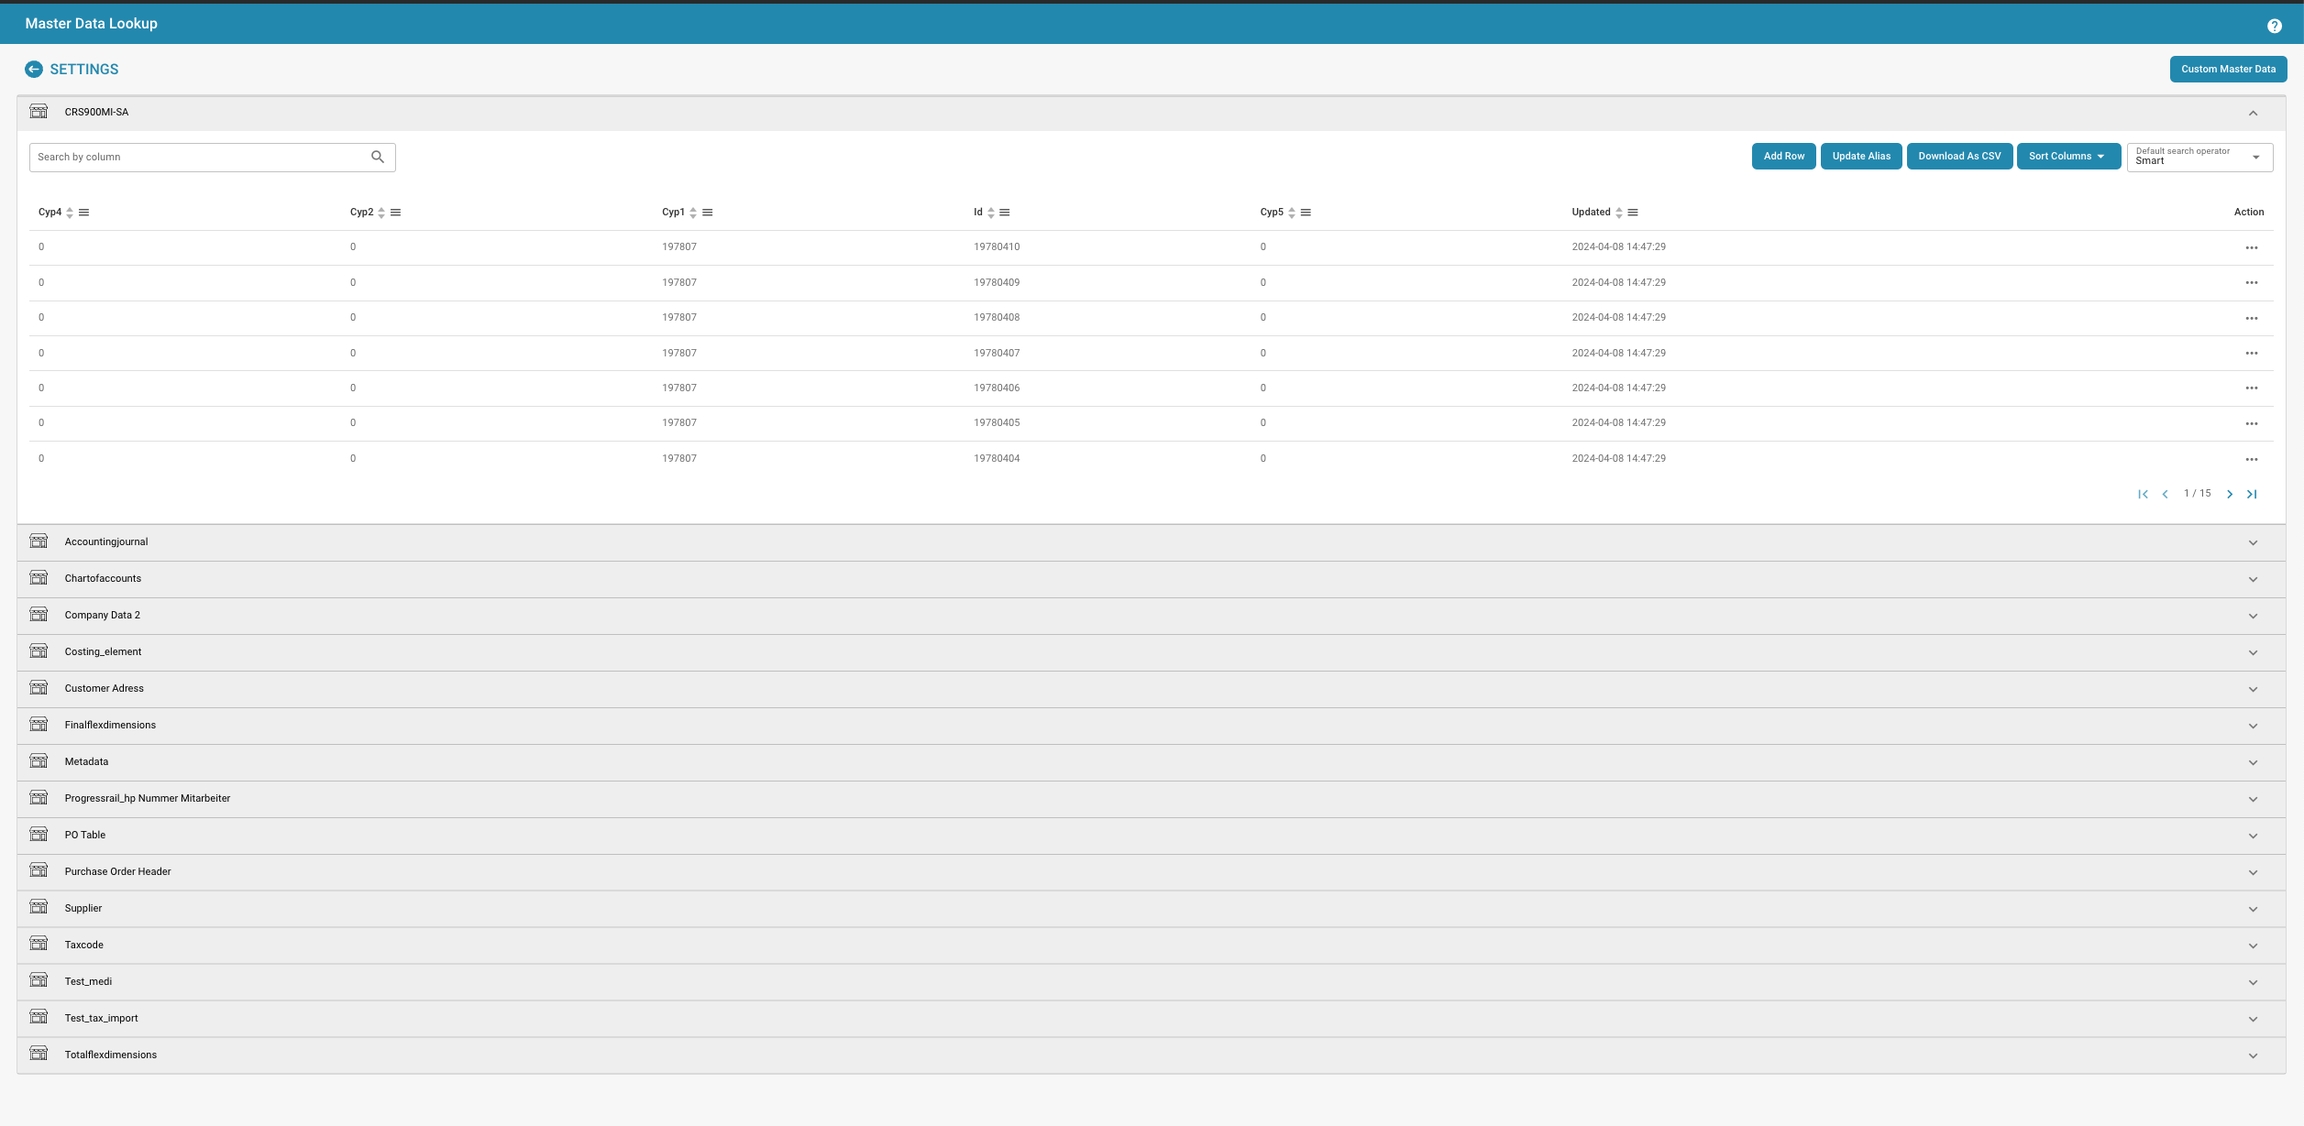Click the Download As CSV button
This screenshot has height=1126, width=2304.
coord(1958,157)
